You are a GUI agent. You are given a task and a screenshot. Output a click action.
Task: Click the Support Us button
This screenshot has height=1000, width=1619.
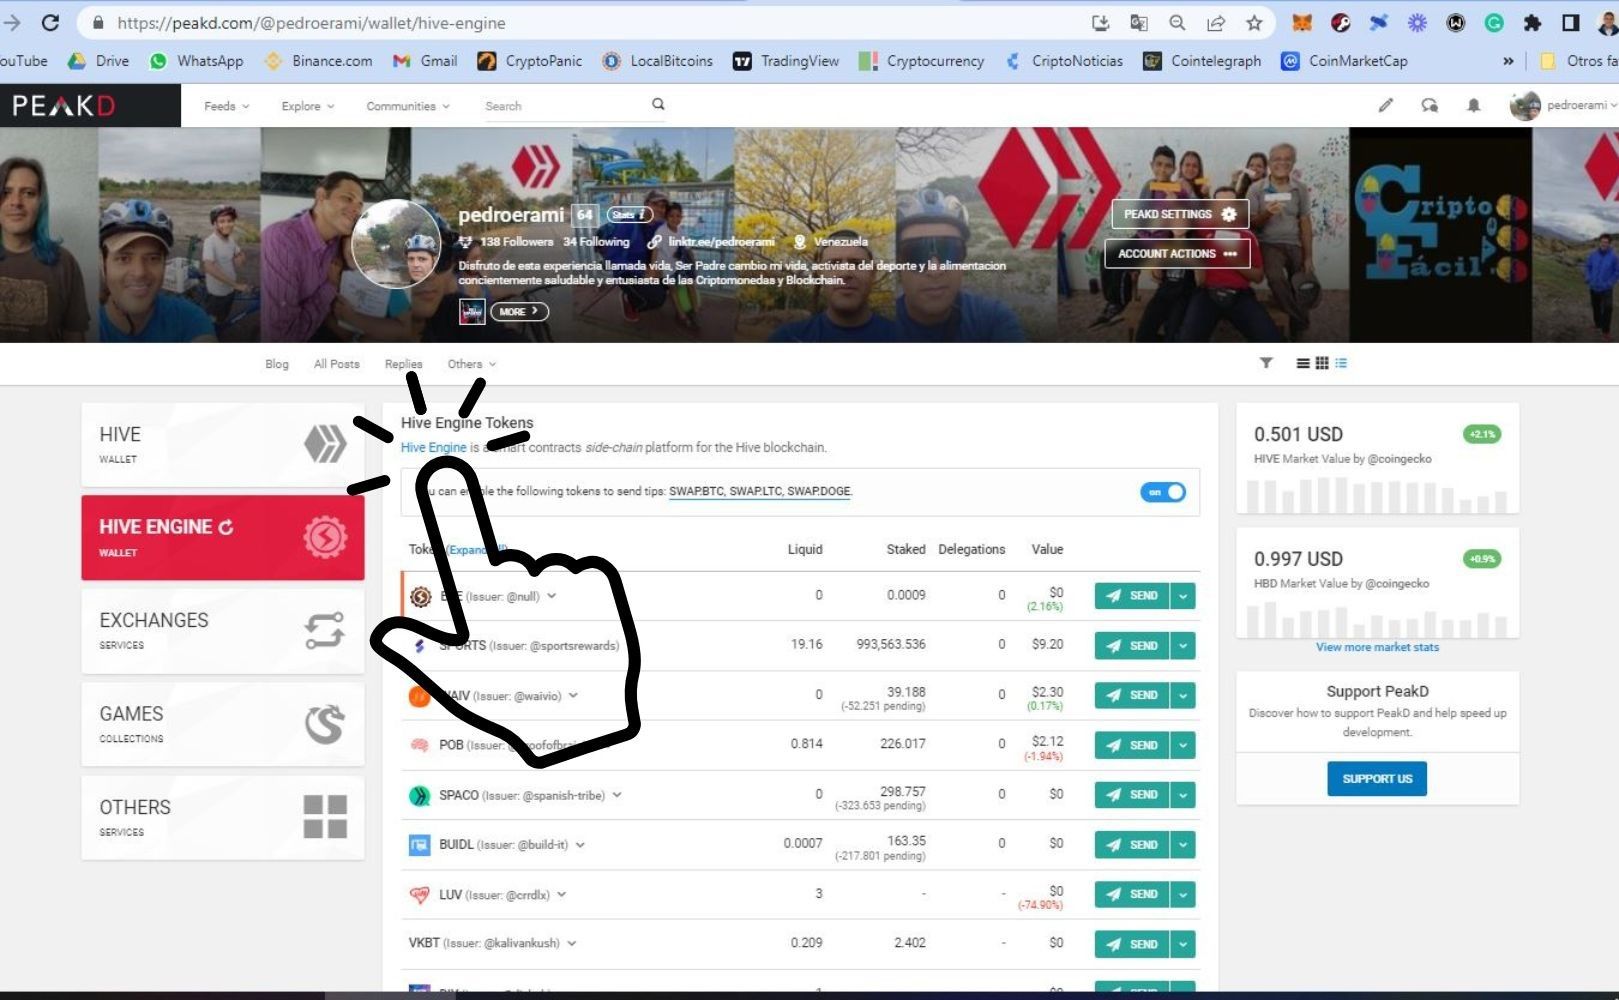(x=1377, y=779)
